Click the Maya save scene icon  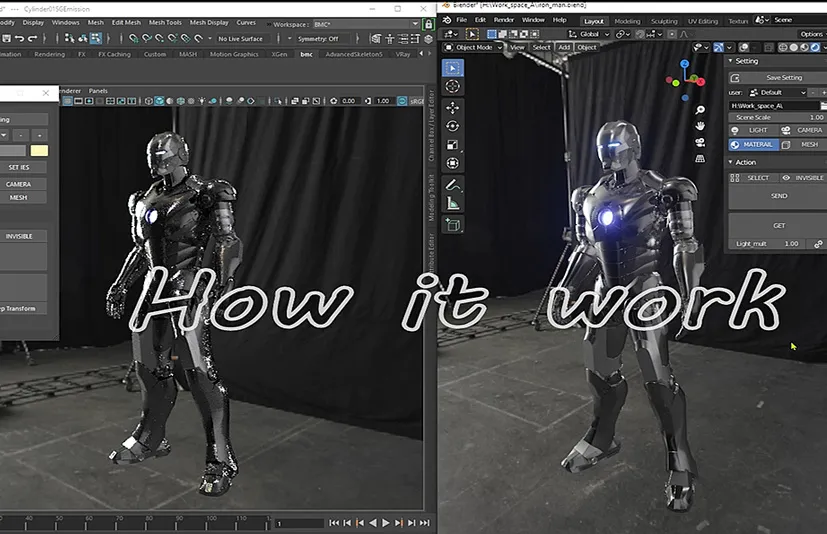(6, 39)
